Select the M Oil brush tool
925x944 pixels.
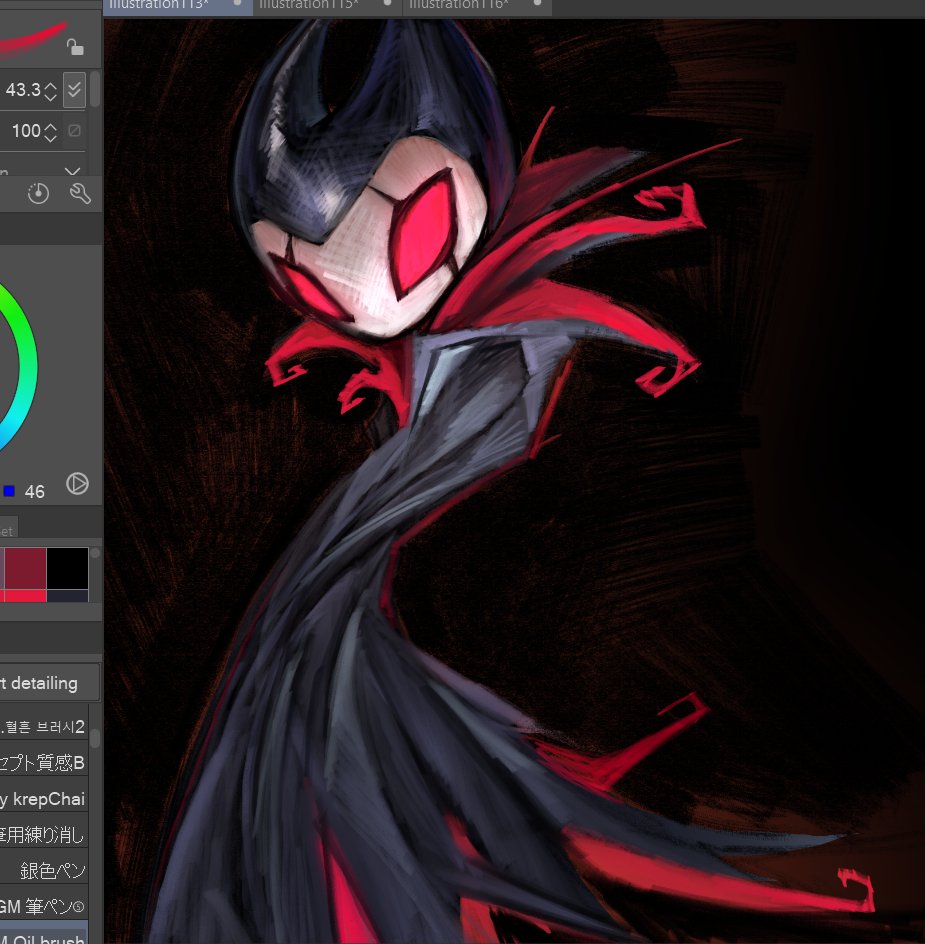click(45, 937)
